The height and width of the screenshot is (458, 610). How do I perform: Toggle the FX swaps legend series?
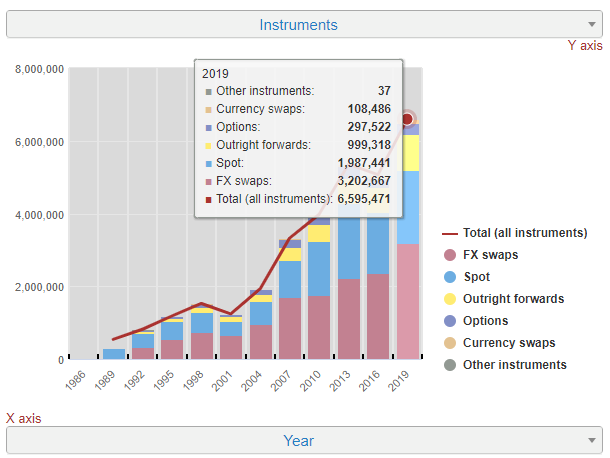point(481,255)
